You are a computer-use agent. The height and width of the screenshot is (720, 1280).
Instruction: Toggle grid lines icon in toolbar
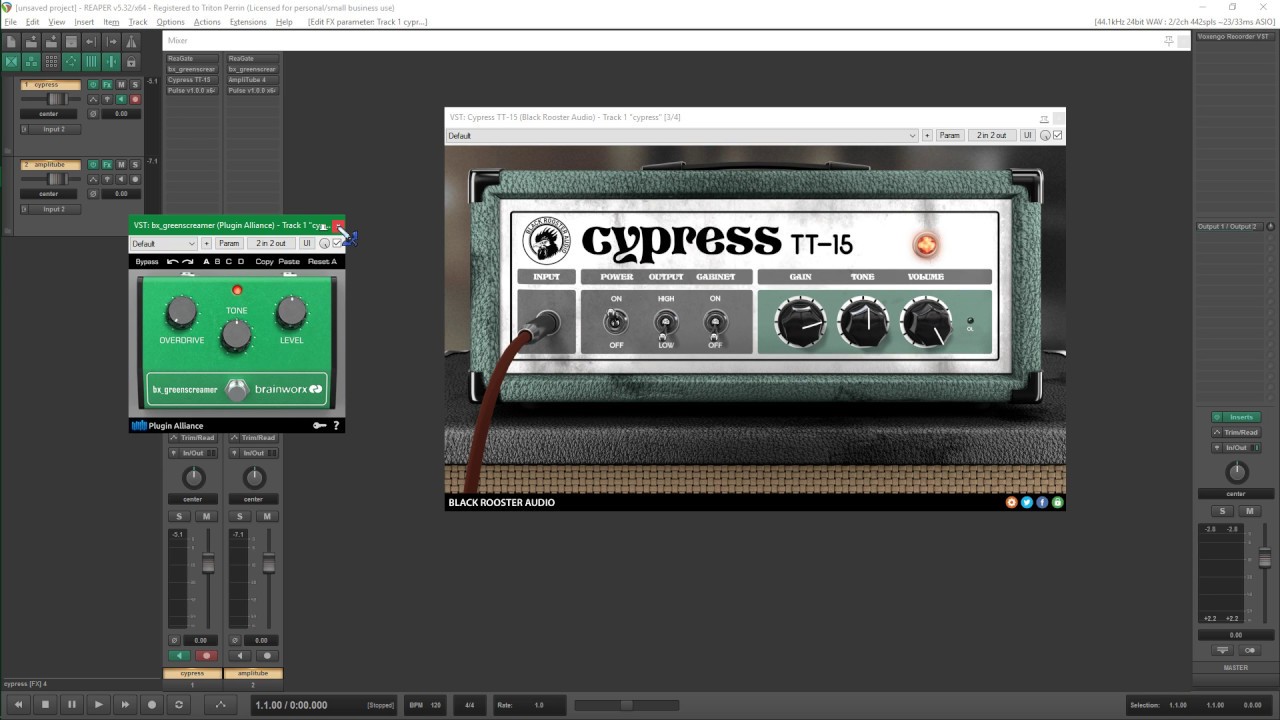[x=91, y=62]
